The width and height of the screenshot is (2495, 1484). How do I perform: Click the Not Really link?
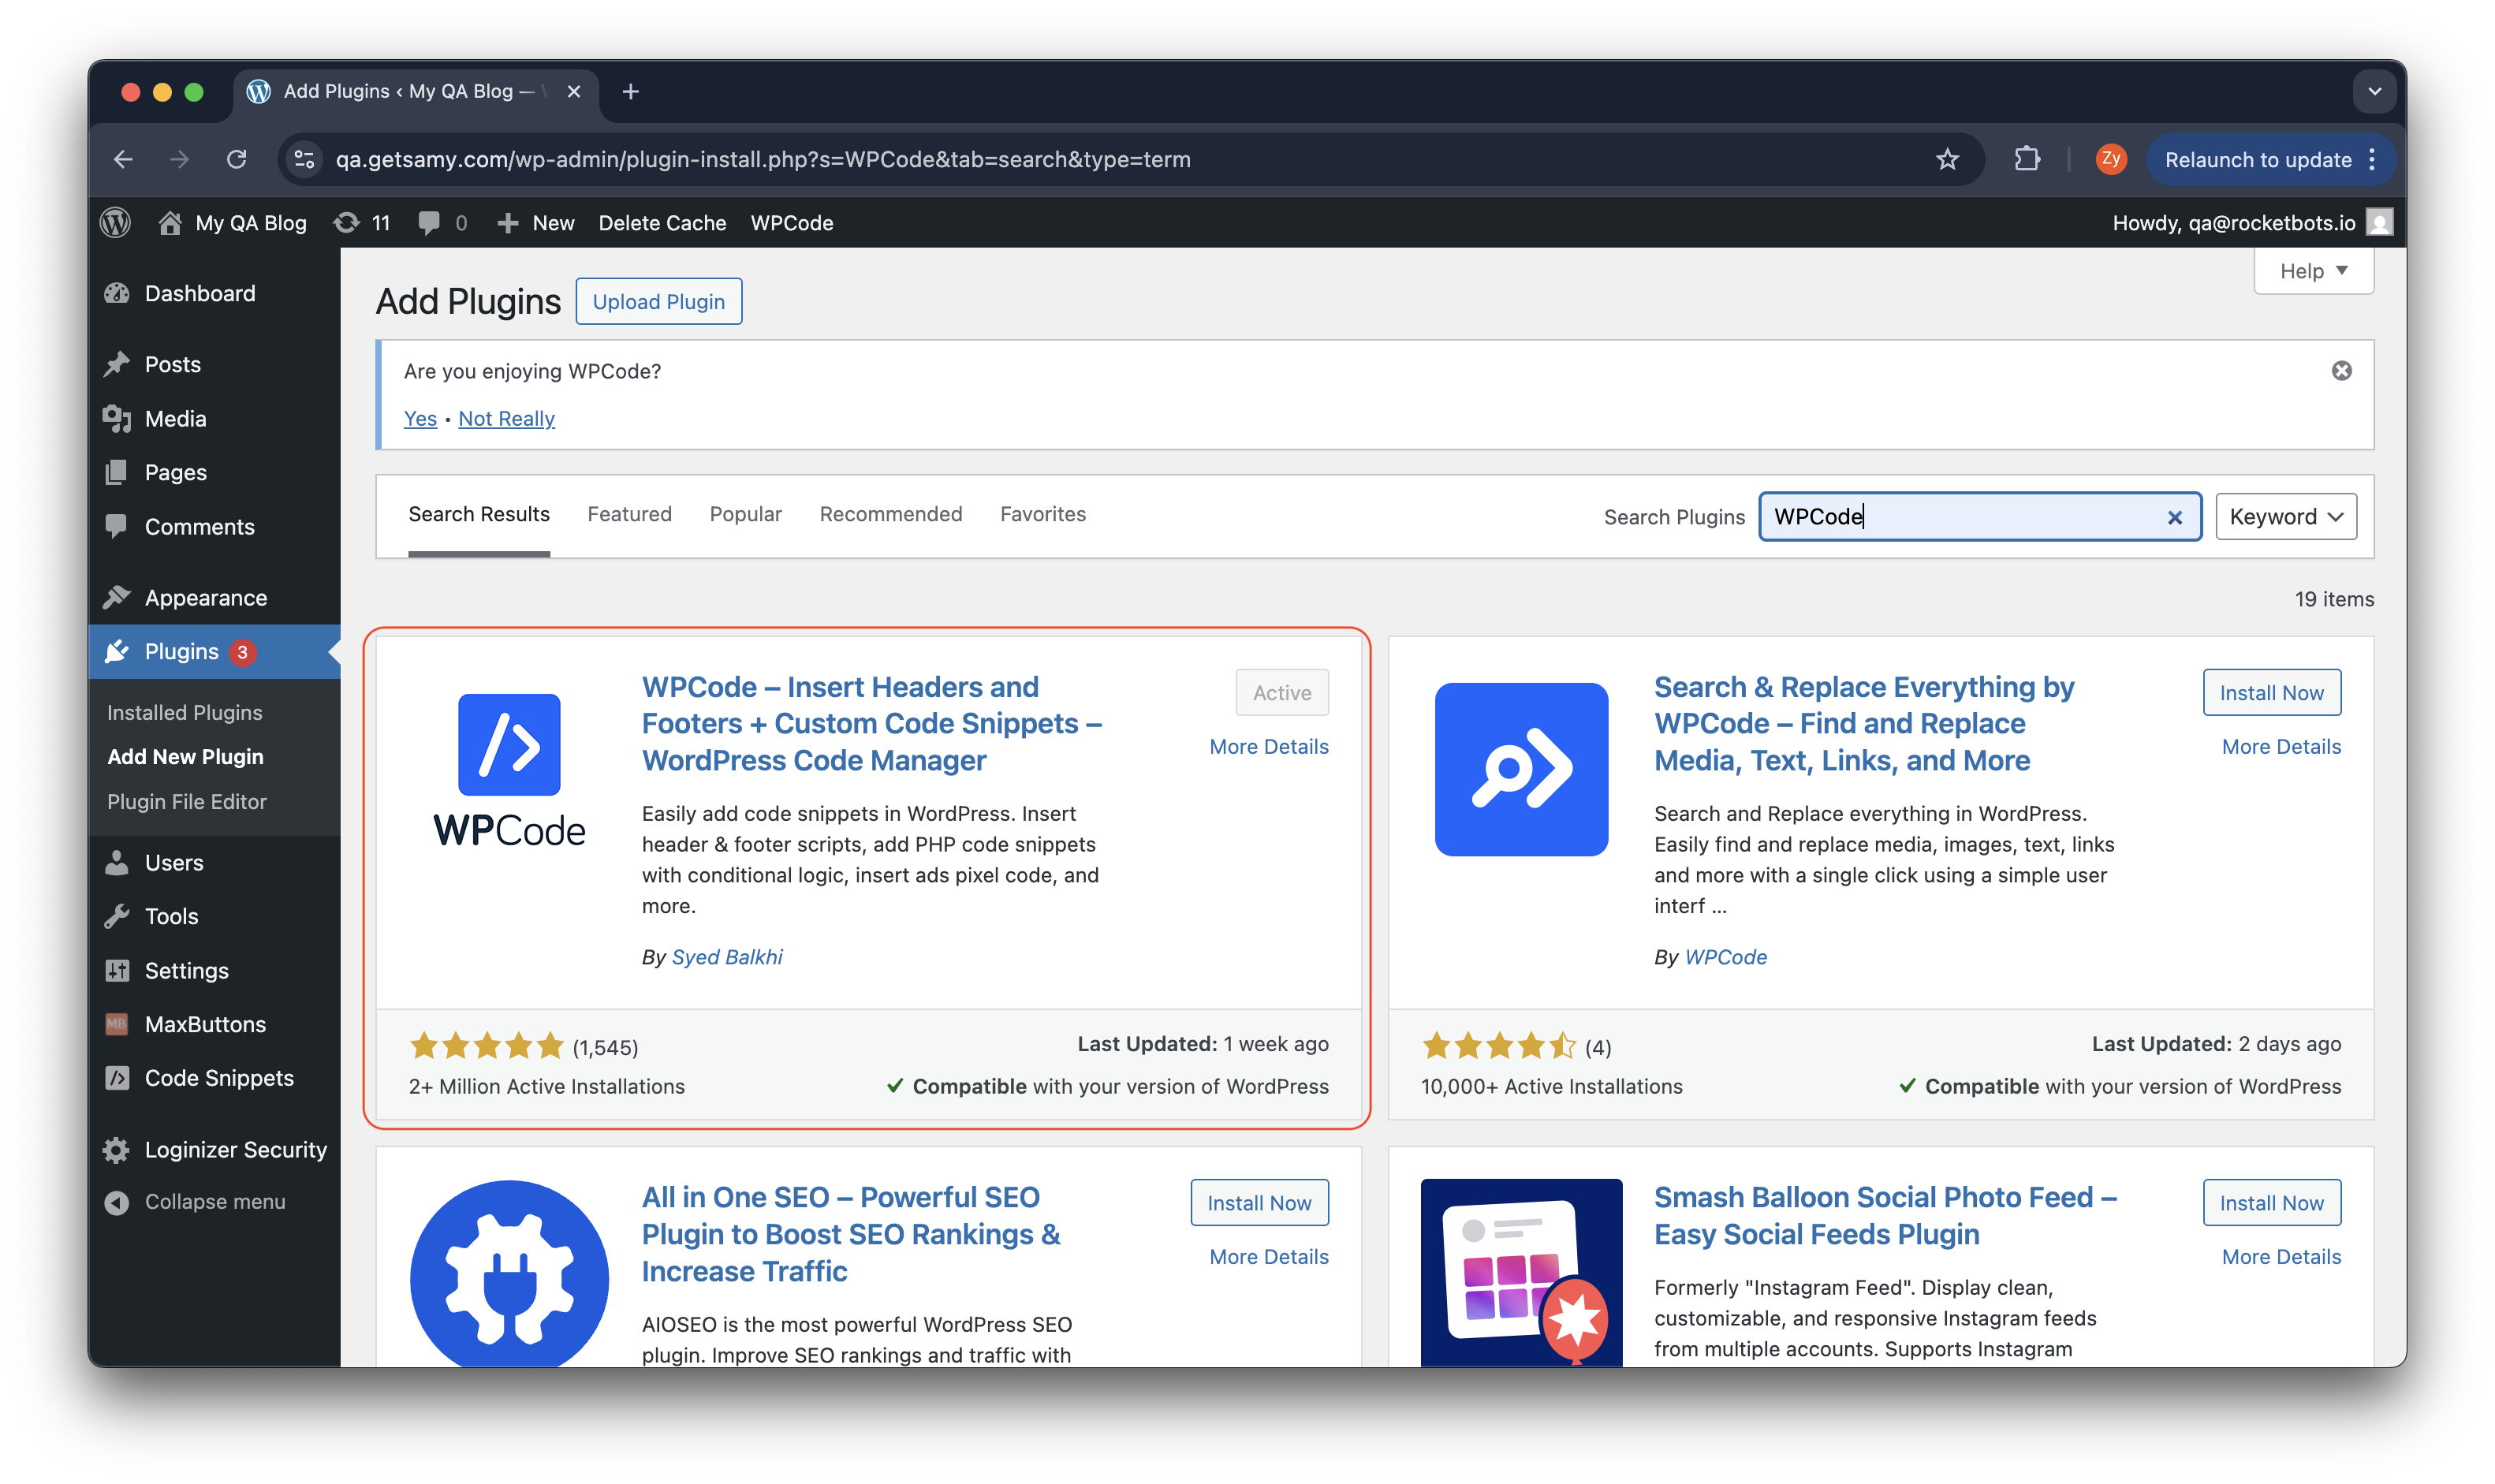click(x=506, y=419)
